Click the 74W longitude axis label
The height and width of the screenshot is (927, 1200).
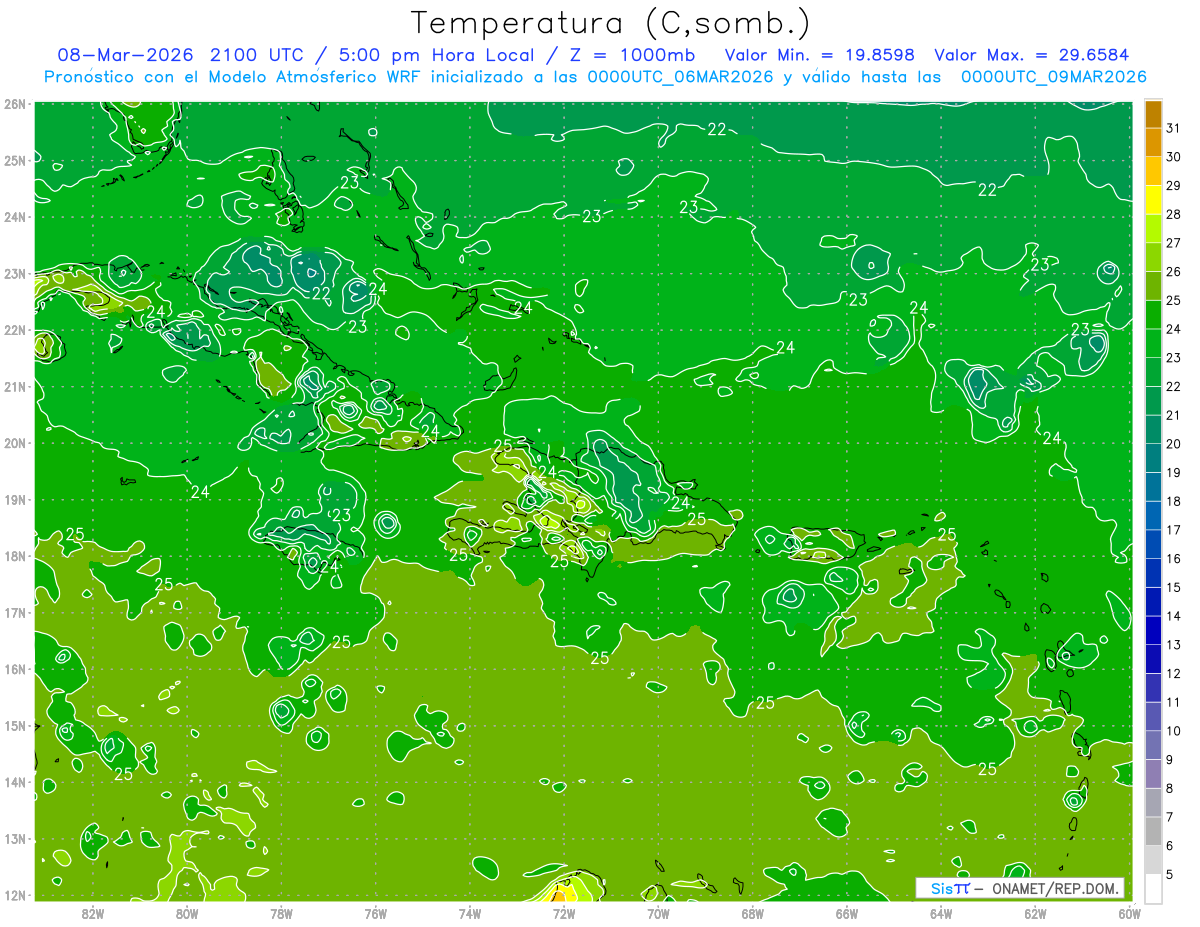click(470, 913)
